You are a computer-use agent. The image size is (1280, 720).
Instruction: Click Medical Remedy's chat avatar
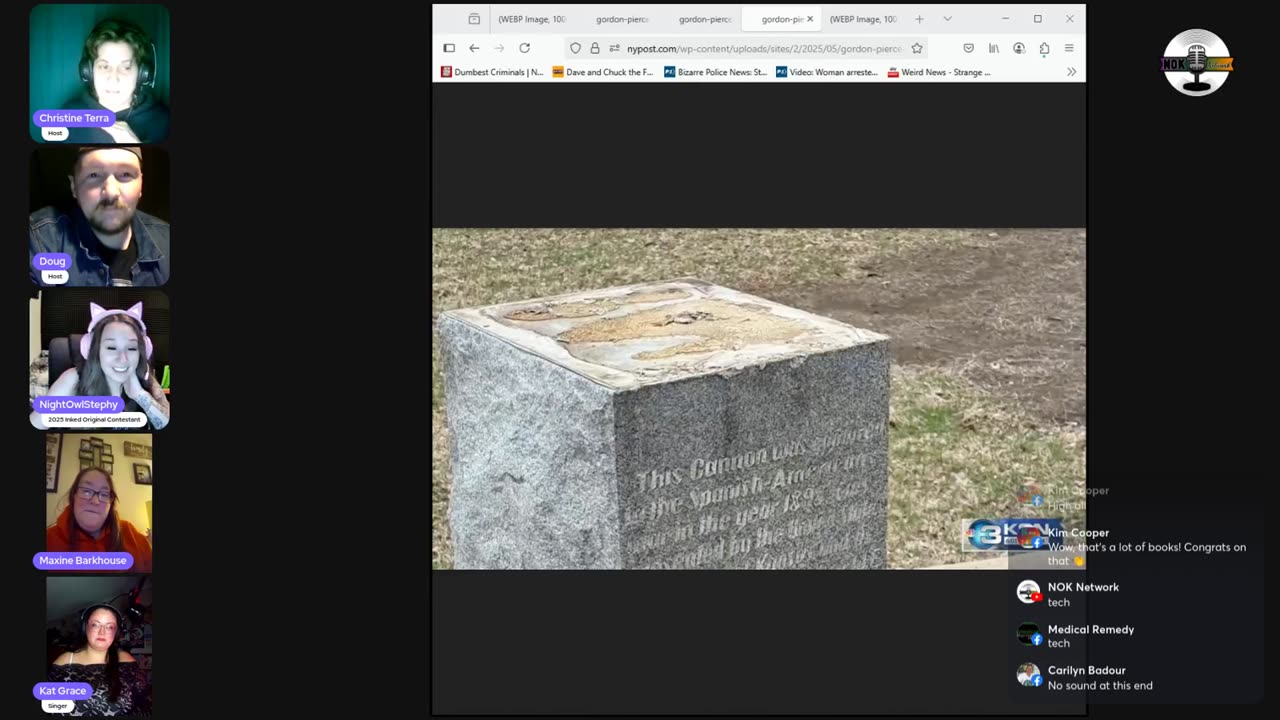(1029, 634)
